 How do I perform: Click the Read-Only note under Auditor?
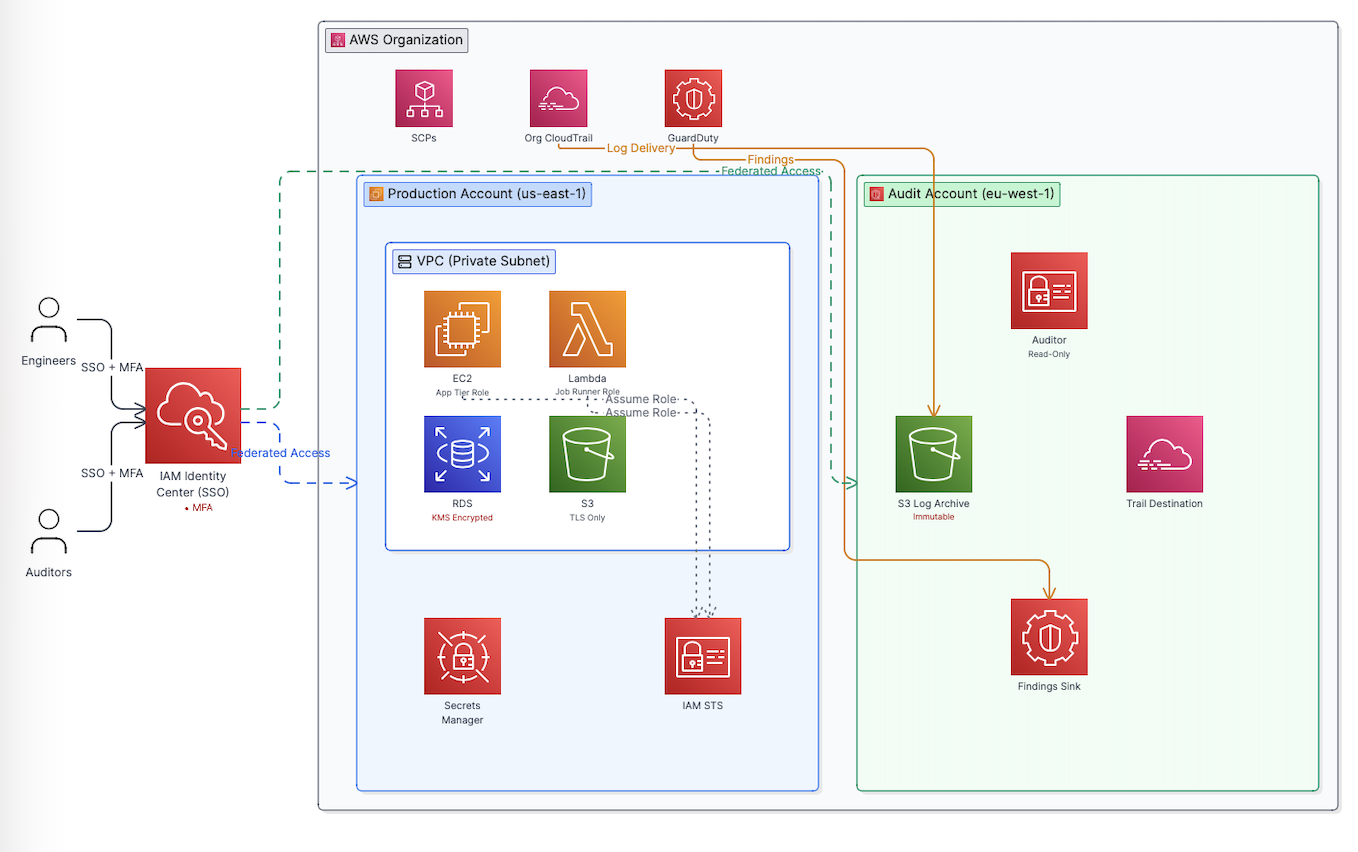click(1049, 354)
